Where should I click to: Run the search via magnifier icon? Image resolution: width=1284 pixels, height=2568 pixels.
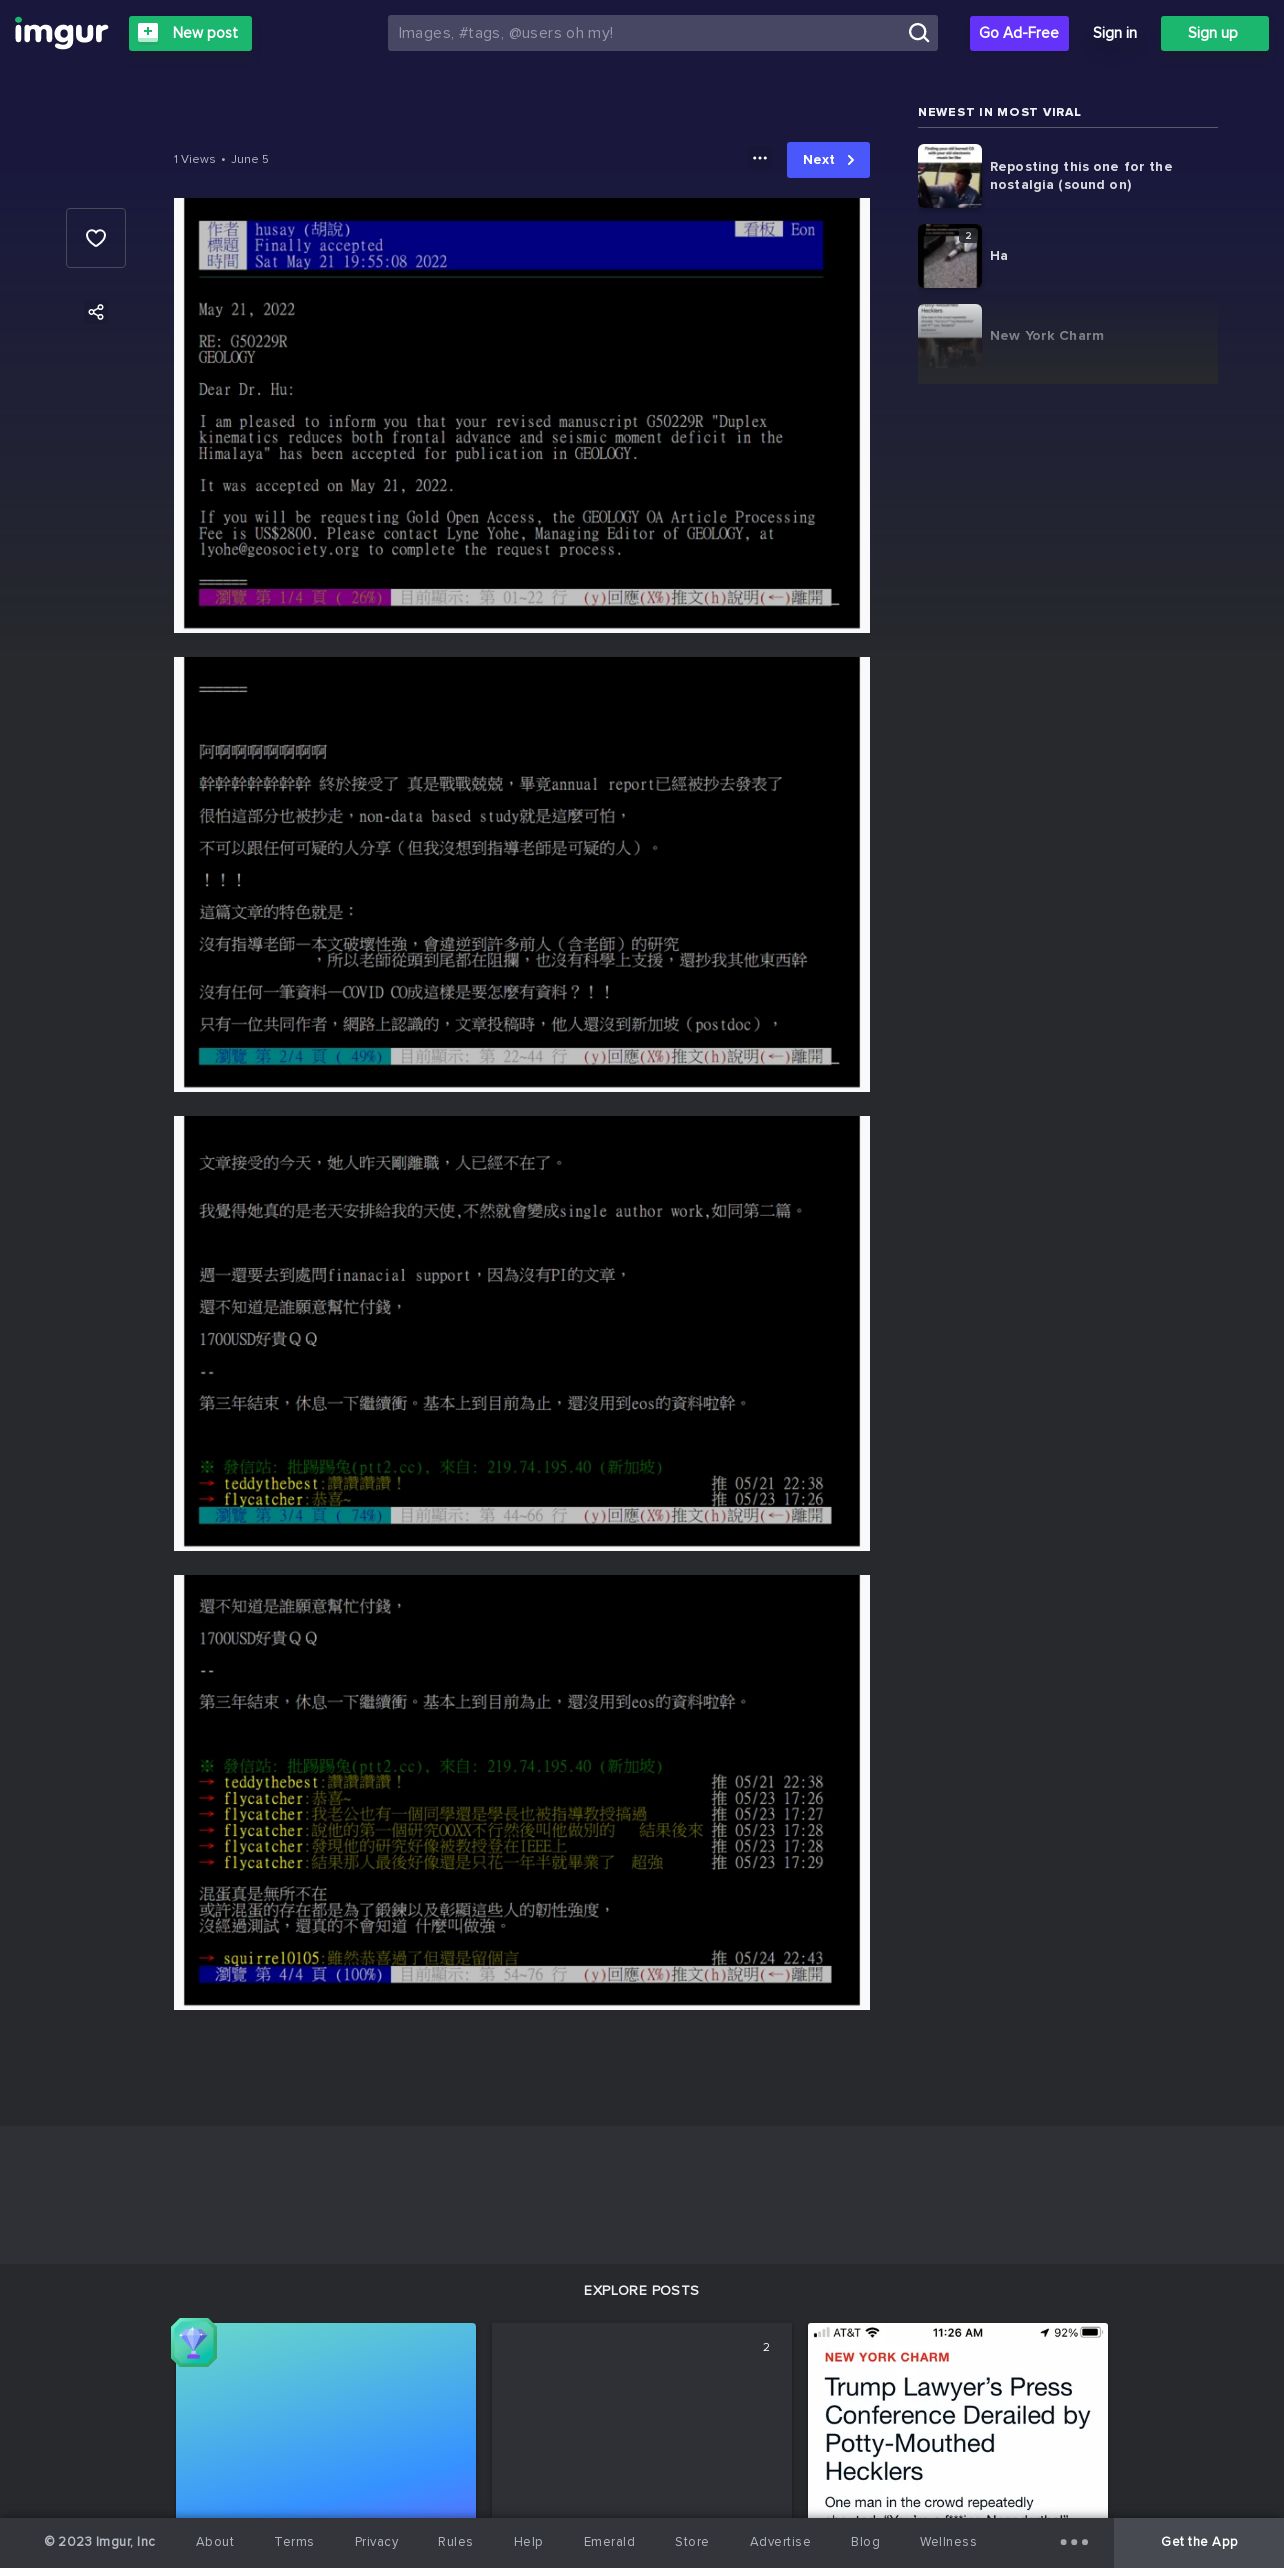(918, 33)
